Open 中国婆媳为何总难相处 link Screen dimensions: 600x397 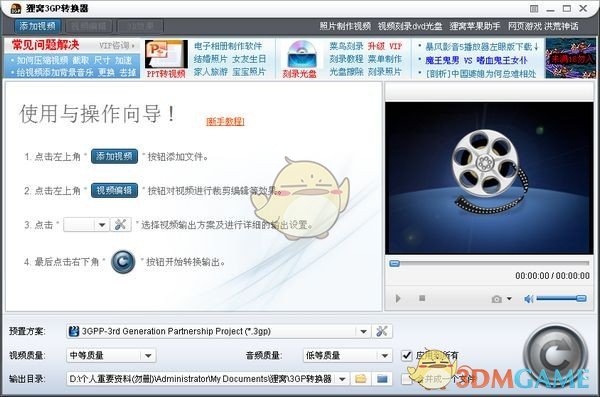[x=481, y=73]
